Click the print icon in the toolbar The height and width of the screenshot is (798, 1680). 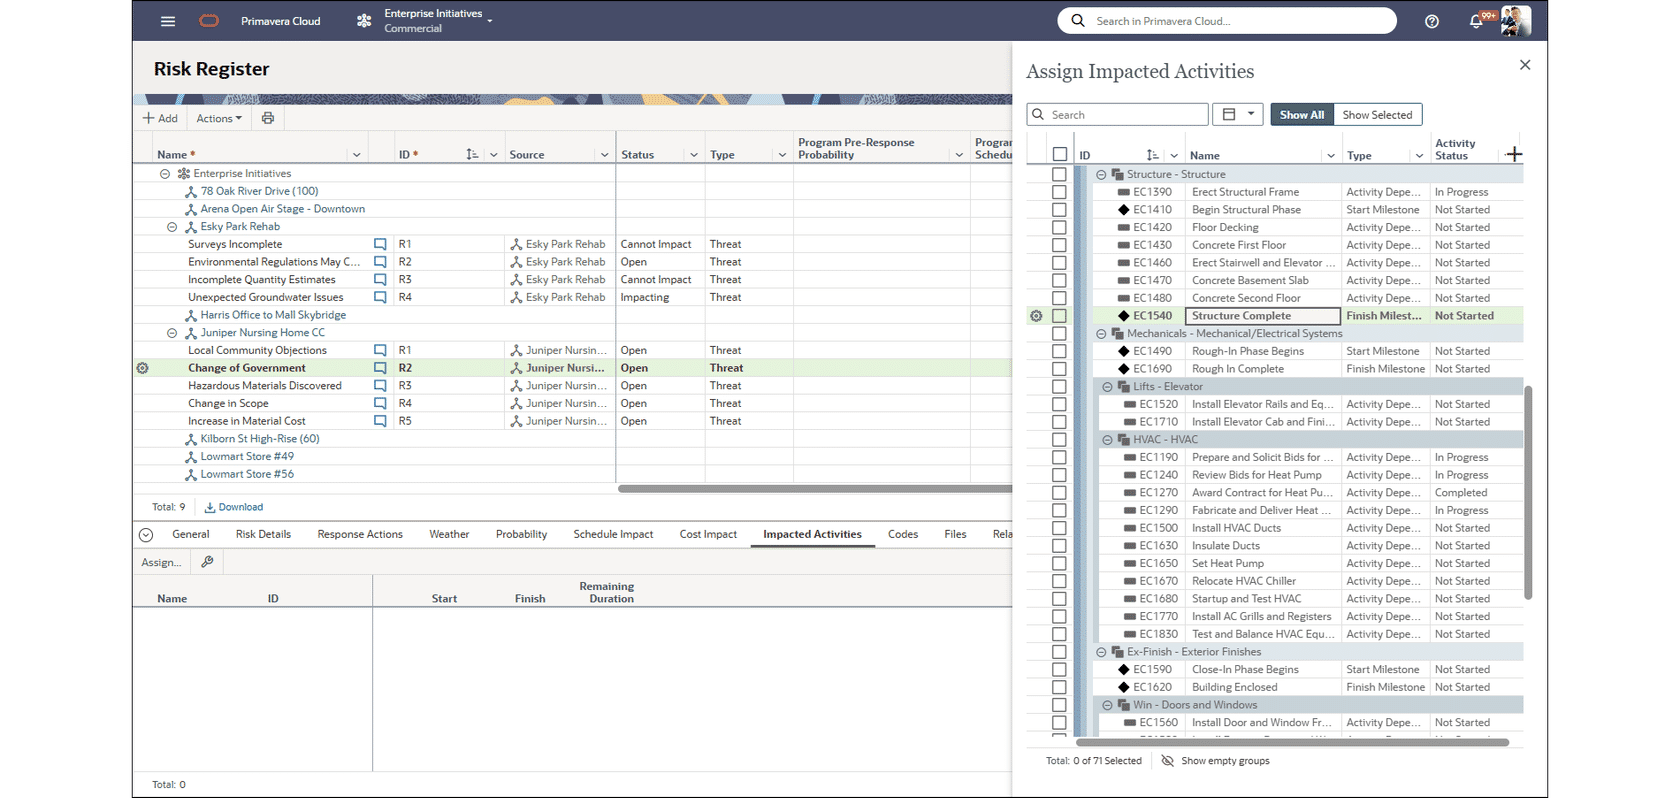[268, 118]
